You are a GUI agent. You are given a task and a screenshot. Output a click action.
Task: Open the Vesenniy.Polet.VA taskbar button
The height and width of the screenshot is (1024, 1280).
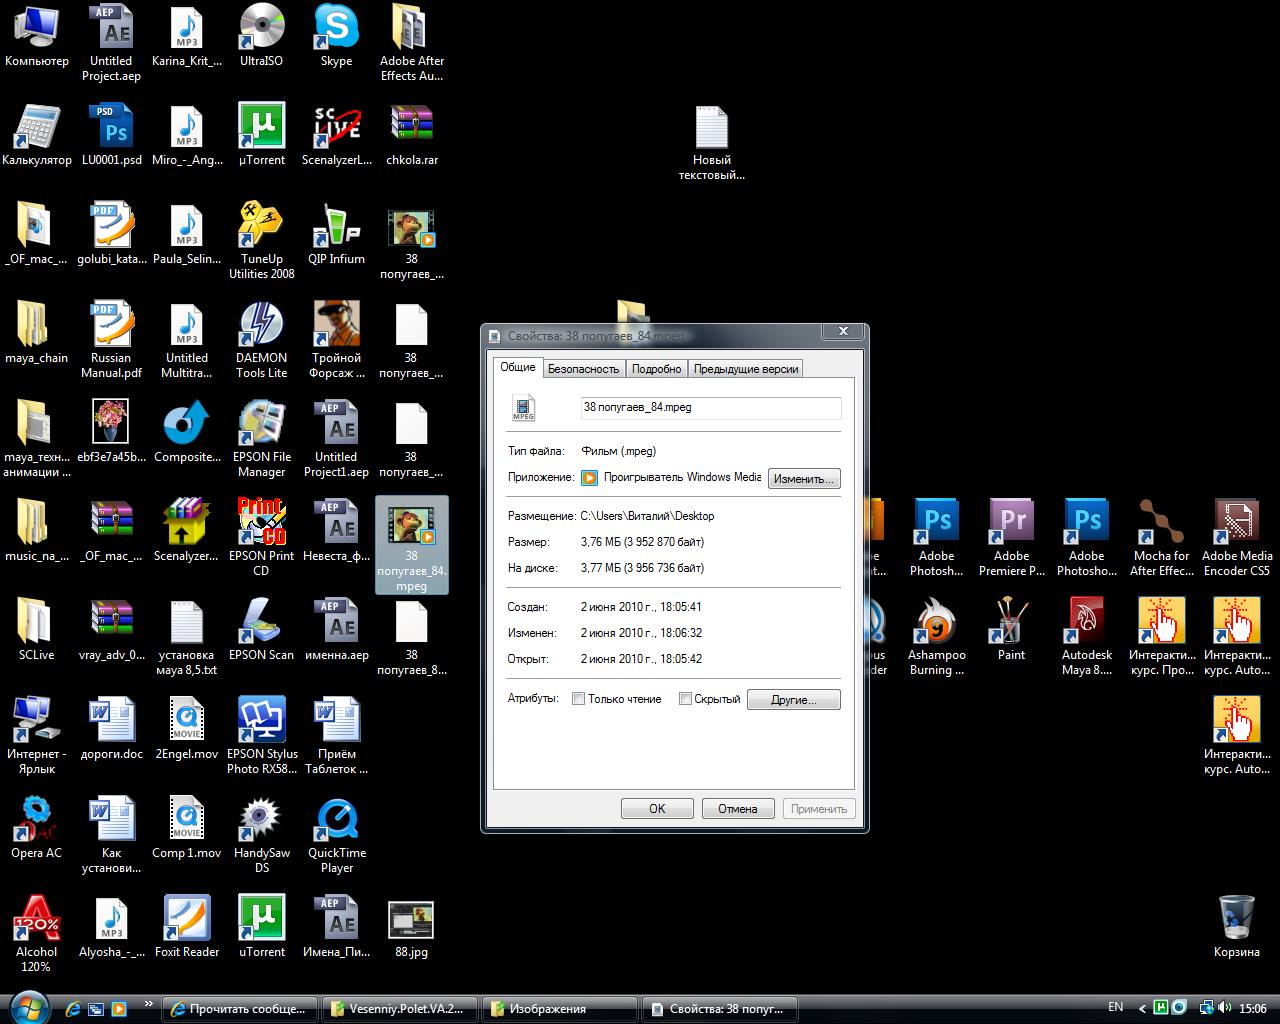coord(400,1008)
